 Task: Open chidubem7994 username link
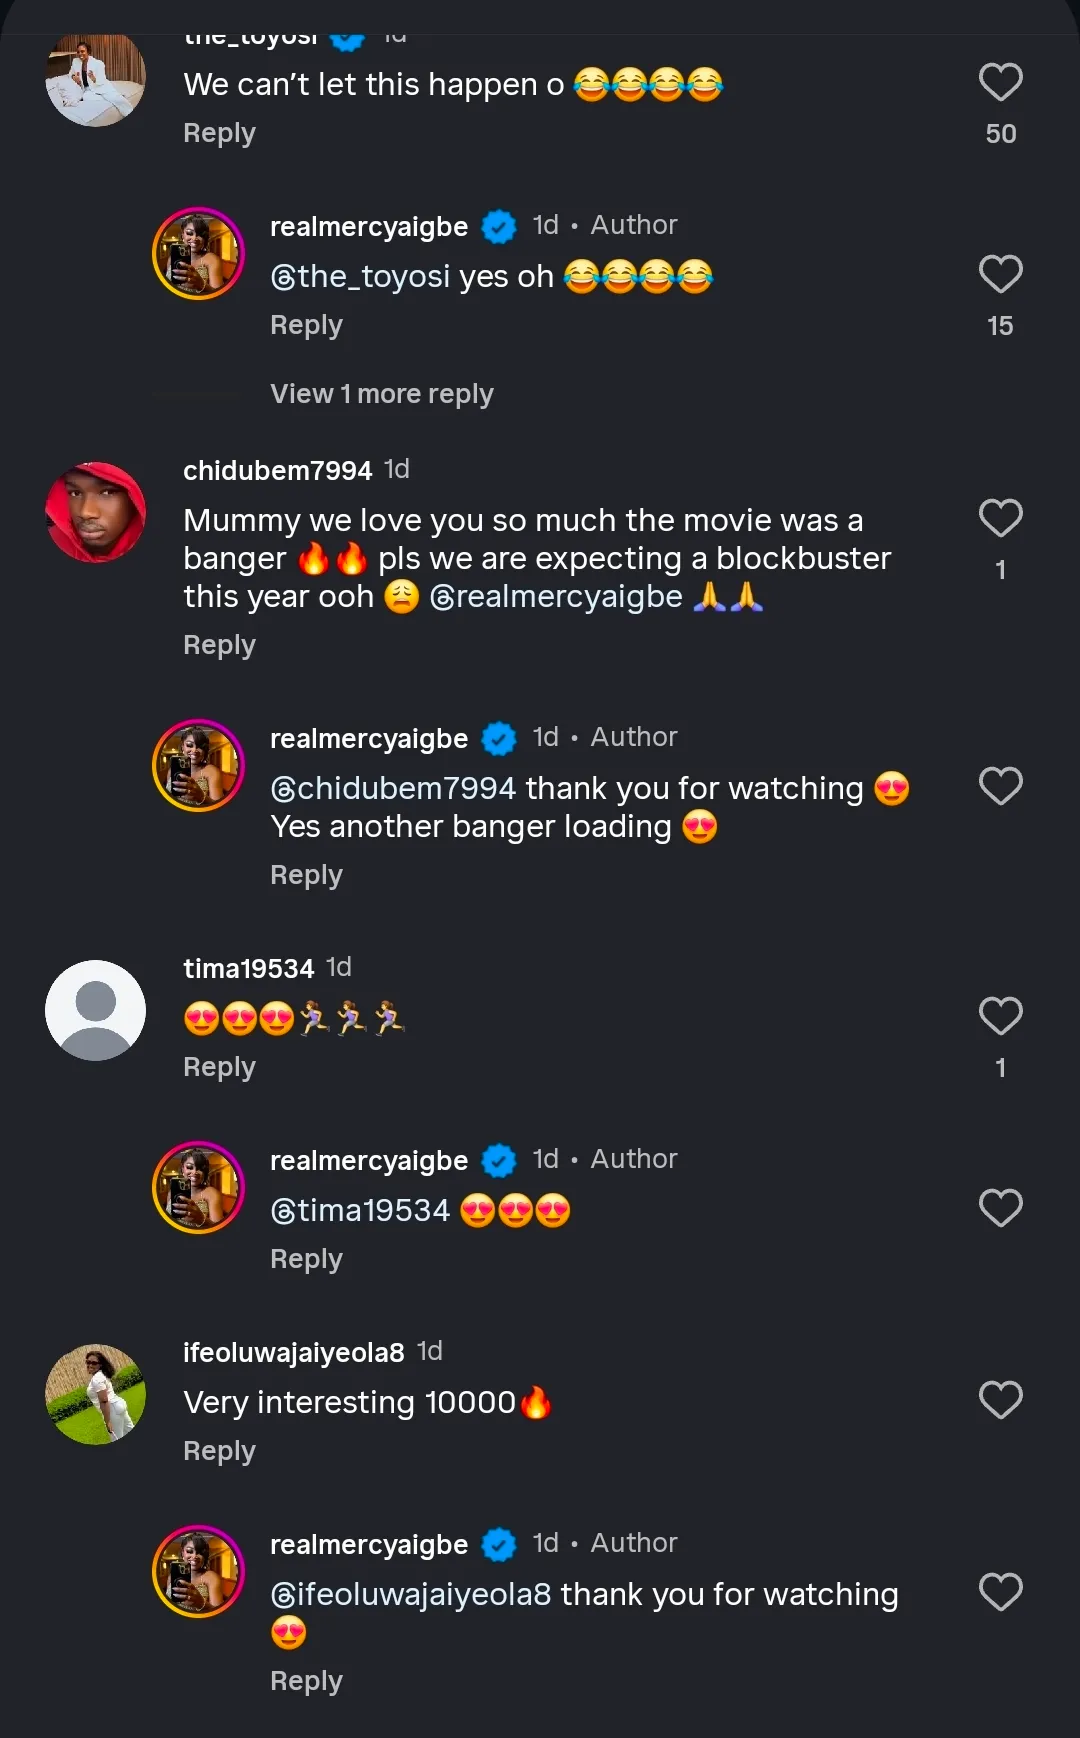tap(277, 470)
